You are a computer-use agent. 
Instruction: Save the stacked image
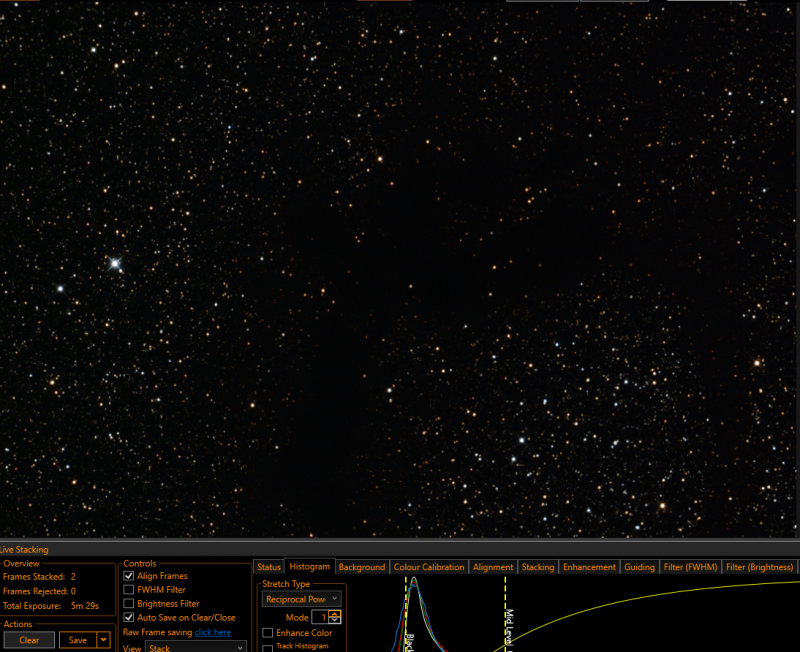coord(78,640)
